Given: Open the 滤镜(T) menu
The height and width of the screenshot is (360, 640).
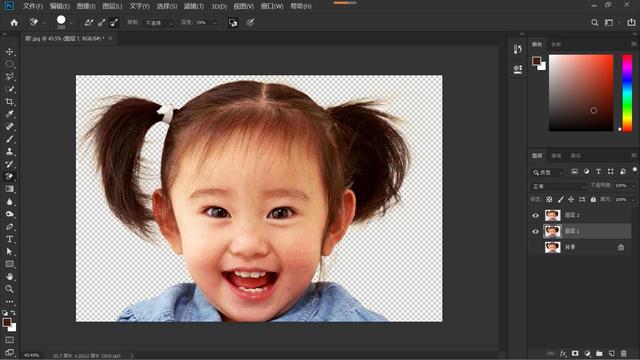Looking at the screenshot, I should (x=194, y=6).
